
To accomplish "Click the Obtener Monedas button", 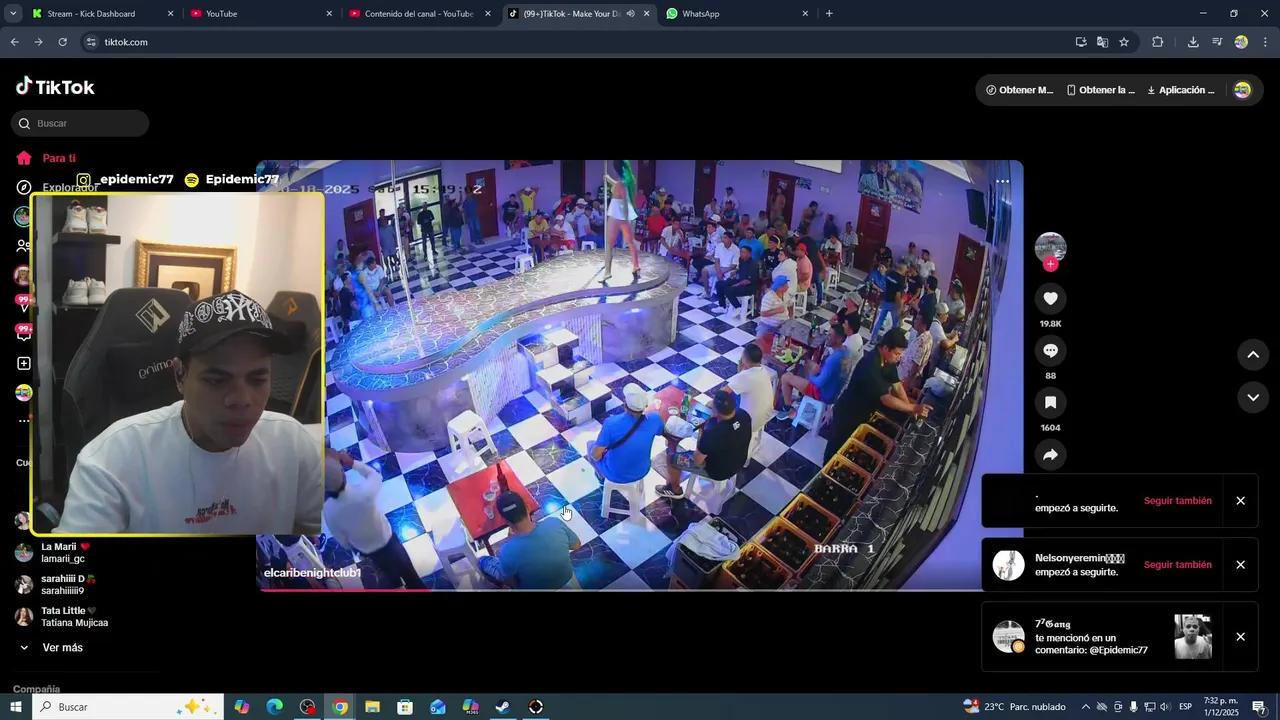I will [x=1019, y=90].
